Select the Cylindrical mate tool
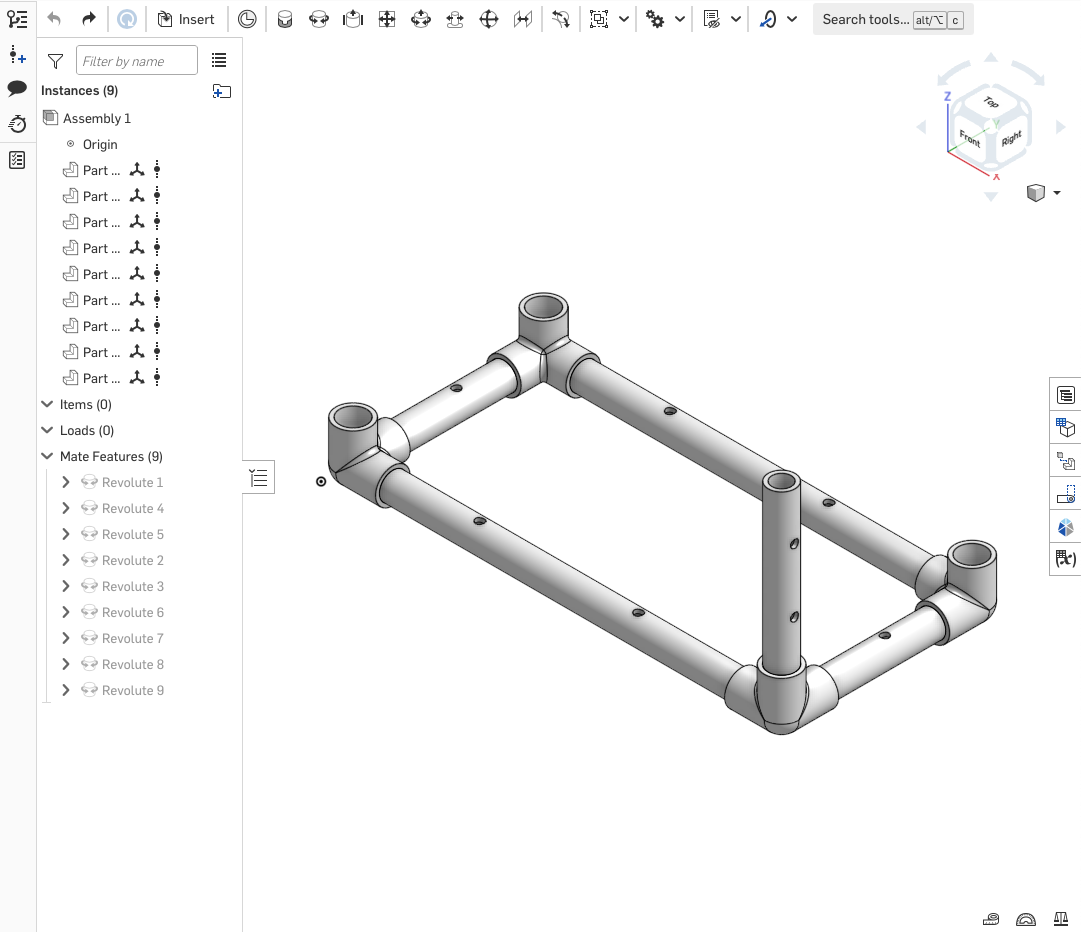 coord(421,19)
